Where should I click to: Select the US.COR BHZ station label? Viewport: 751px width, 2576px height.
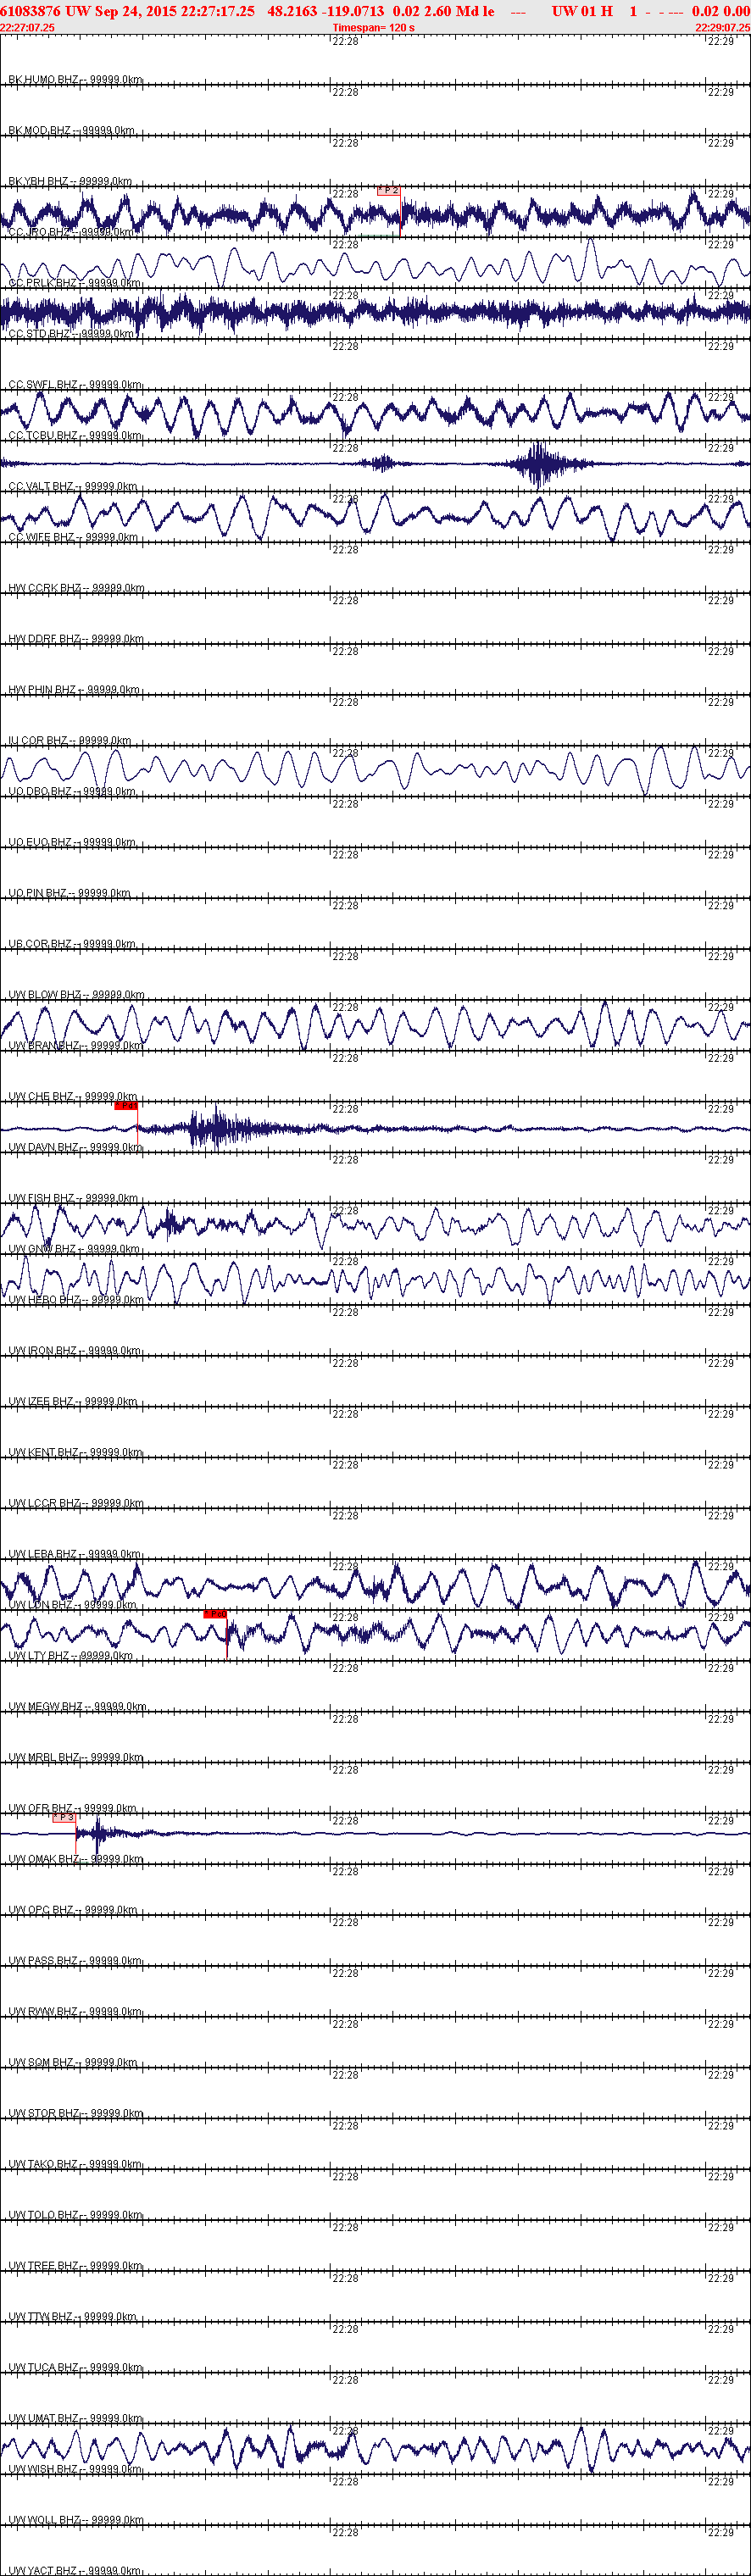pos(72,944)
